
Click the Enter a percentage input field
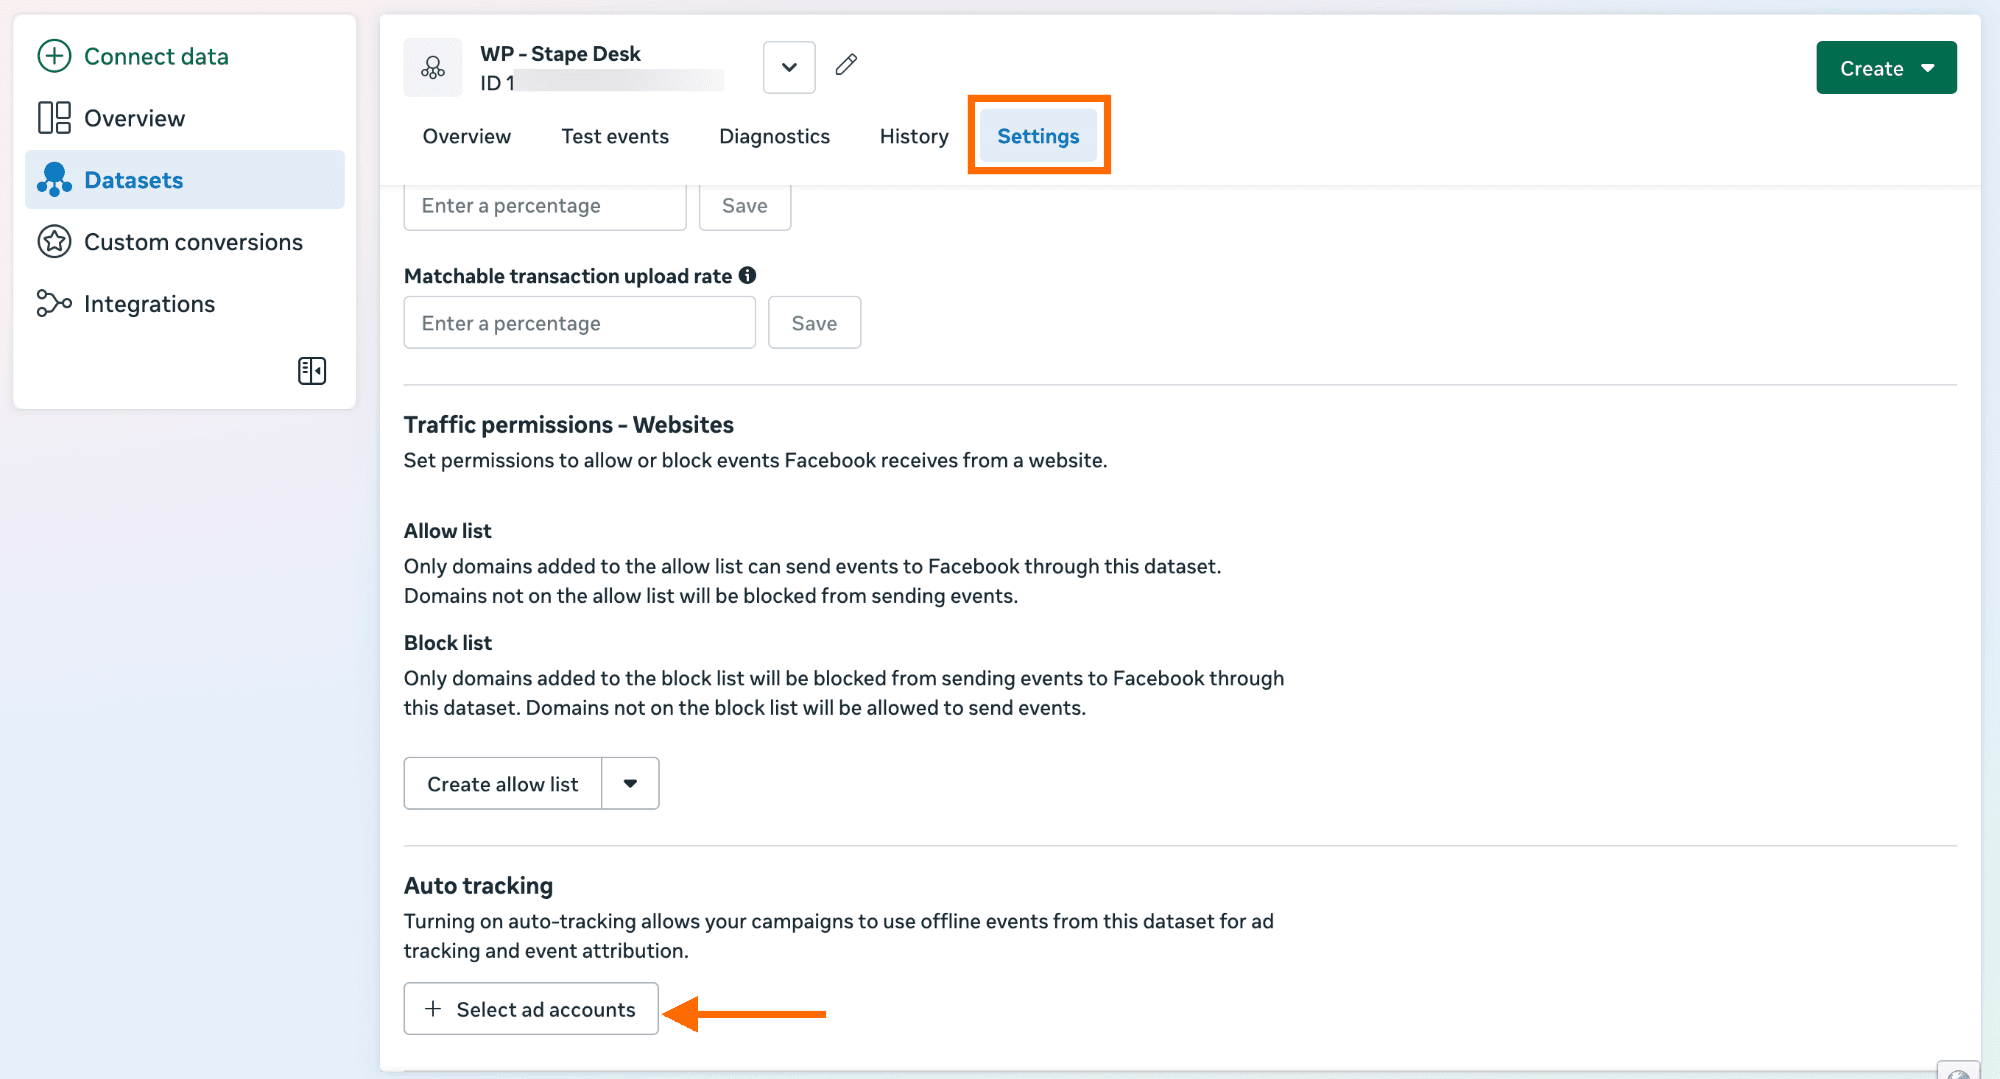point(579,322)
